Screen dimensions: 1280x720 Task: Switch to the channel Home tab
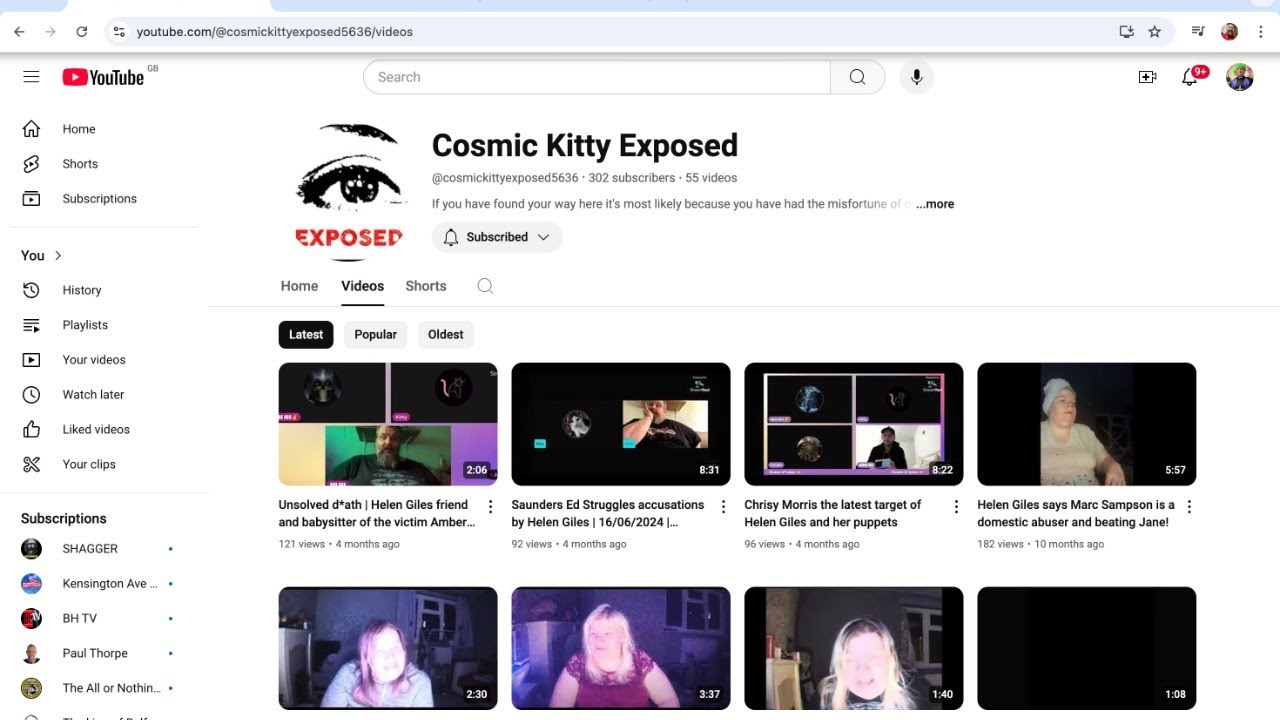(299, 286)
